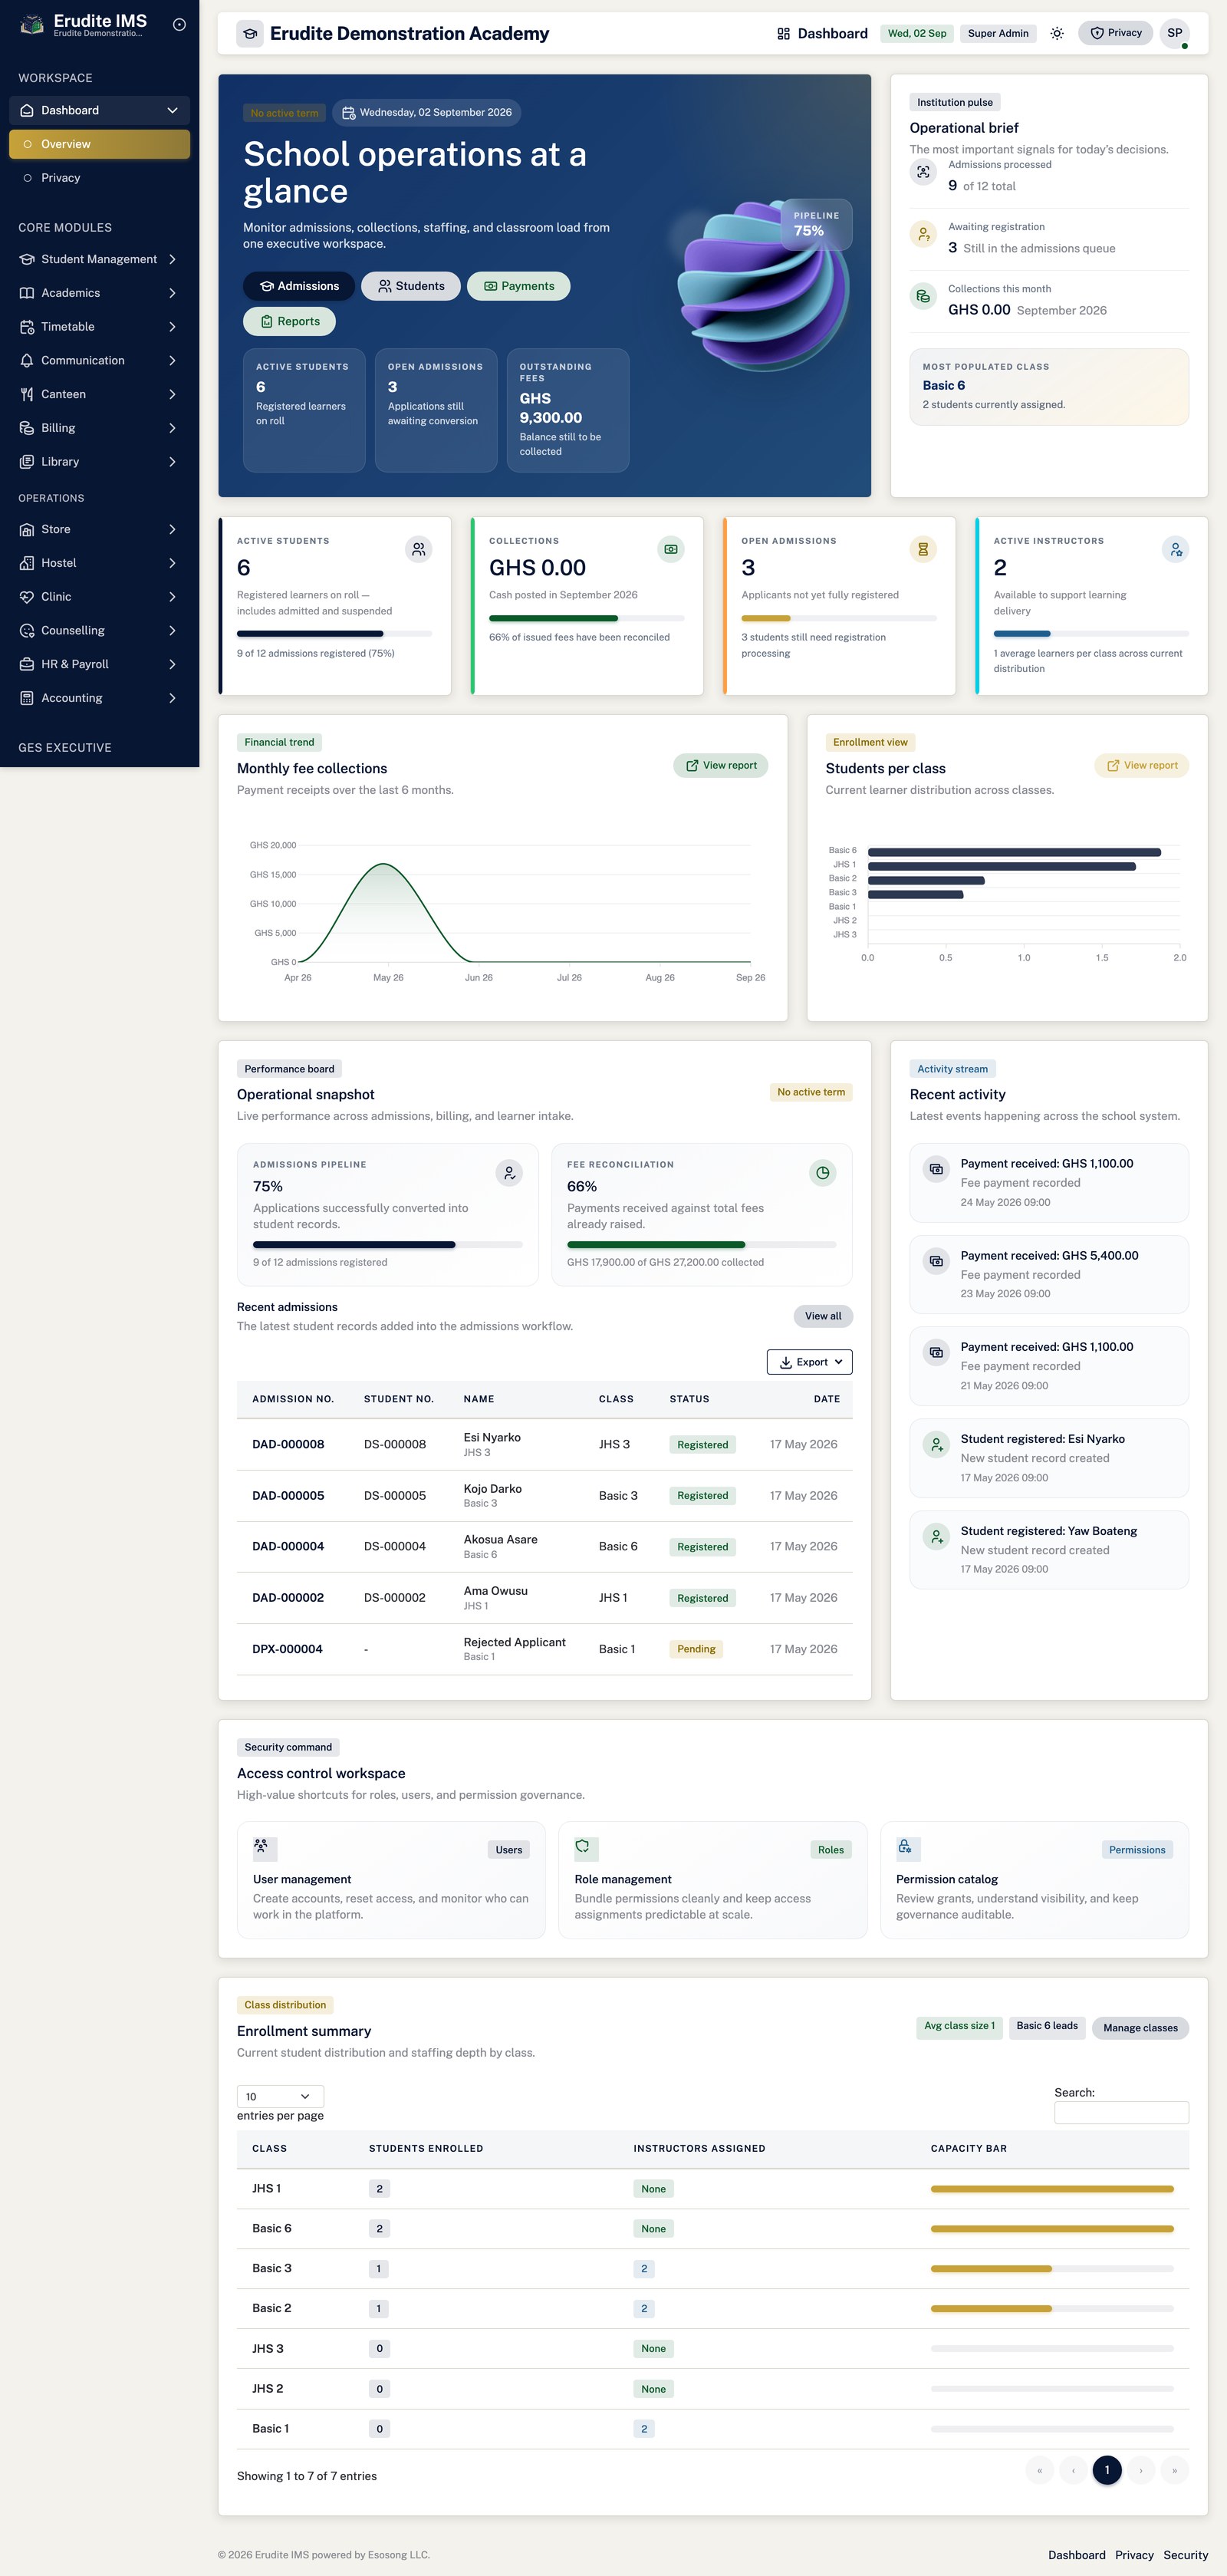This screenshot has height=2576, width=1227.
Task: Expand the Student Management chevron
Action: pyautogui.click(x=173, y=259)
